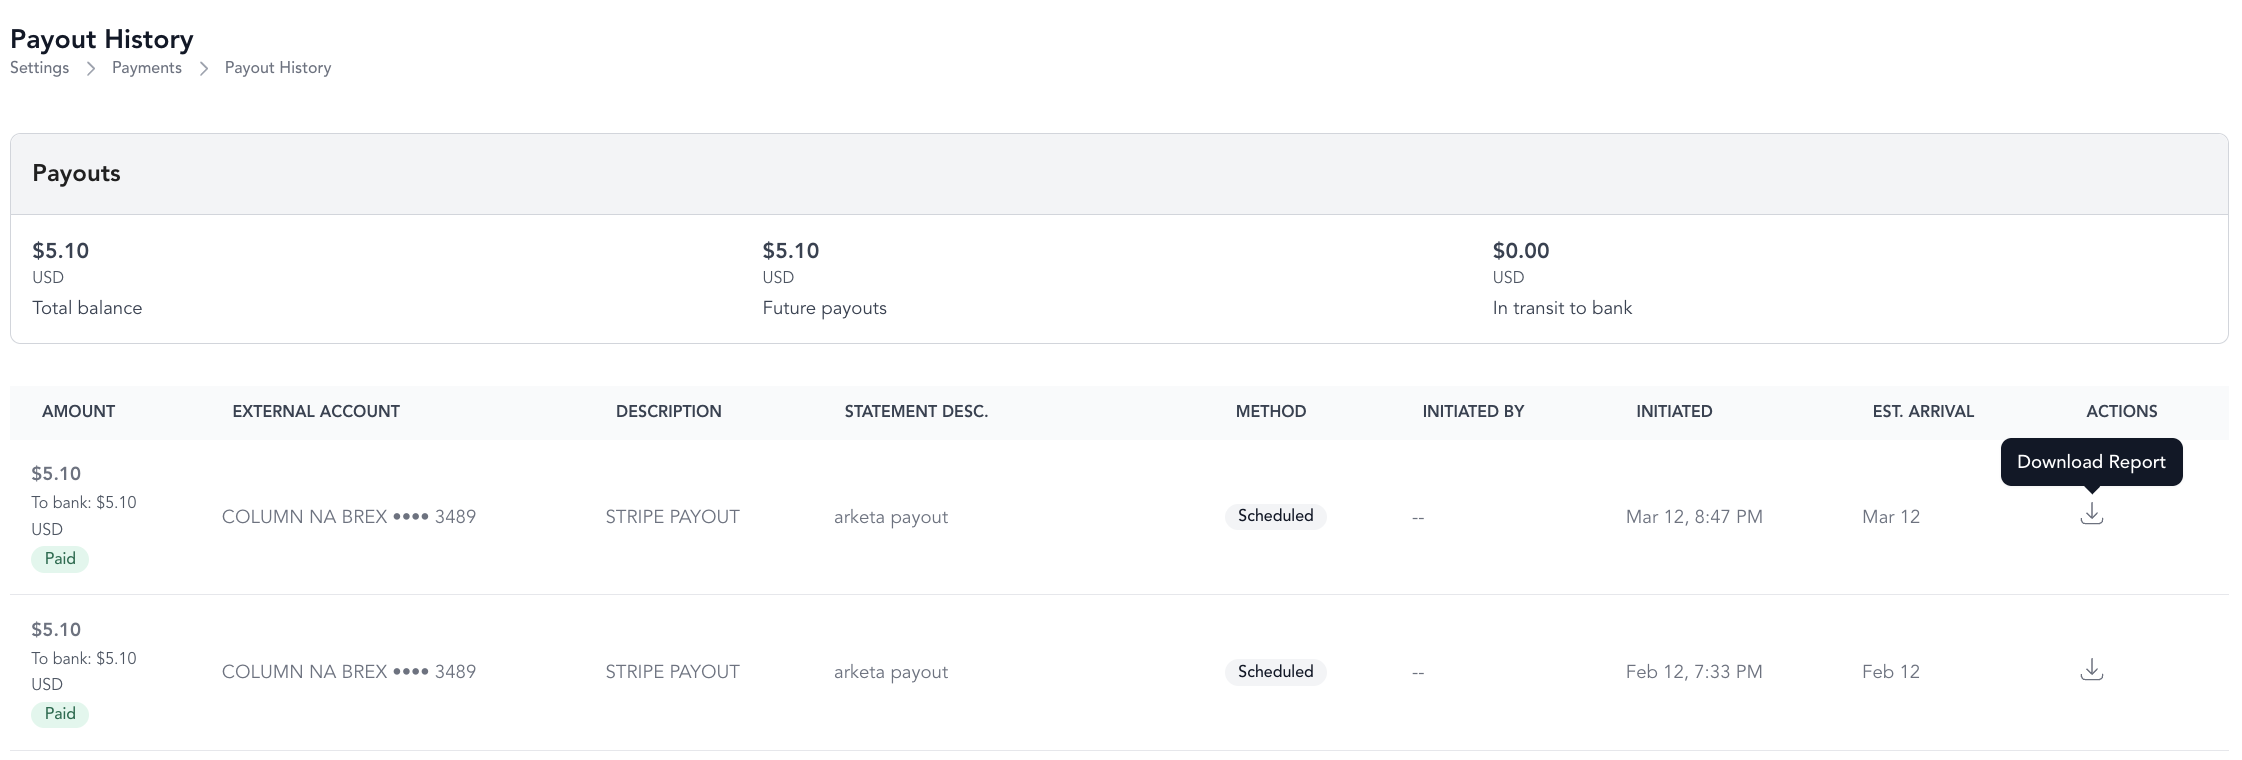Open Settings breadcrumb link
The width and height of the screenshot is (2242, 760).
(x=40, y=68)
